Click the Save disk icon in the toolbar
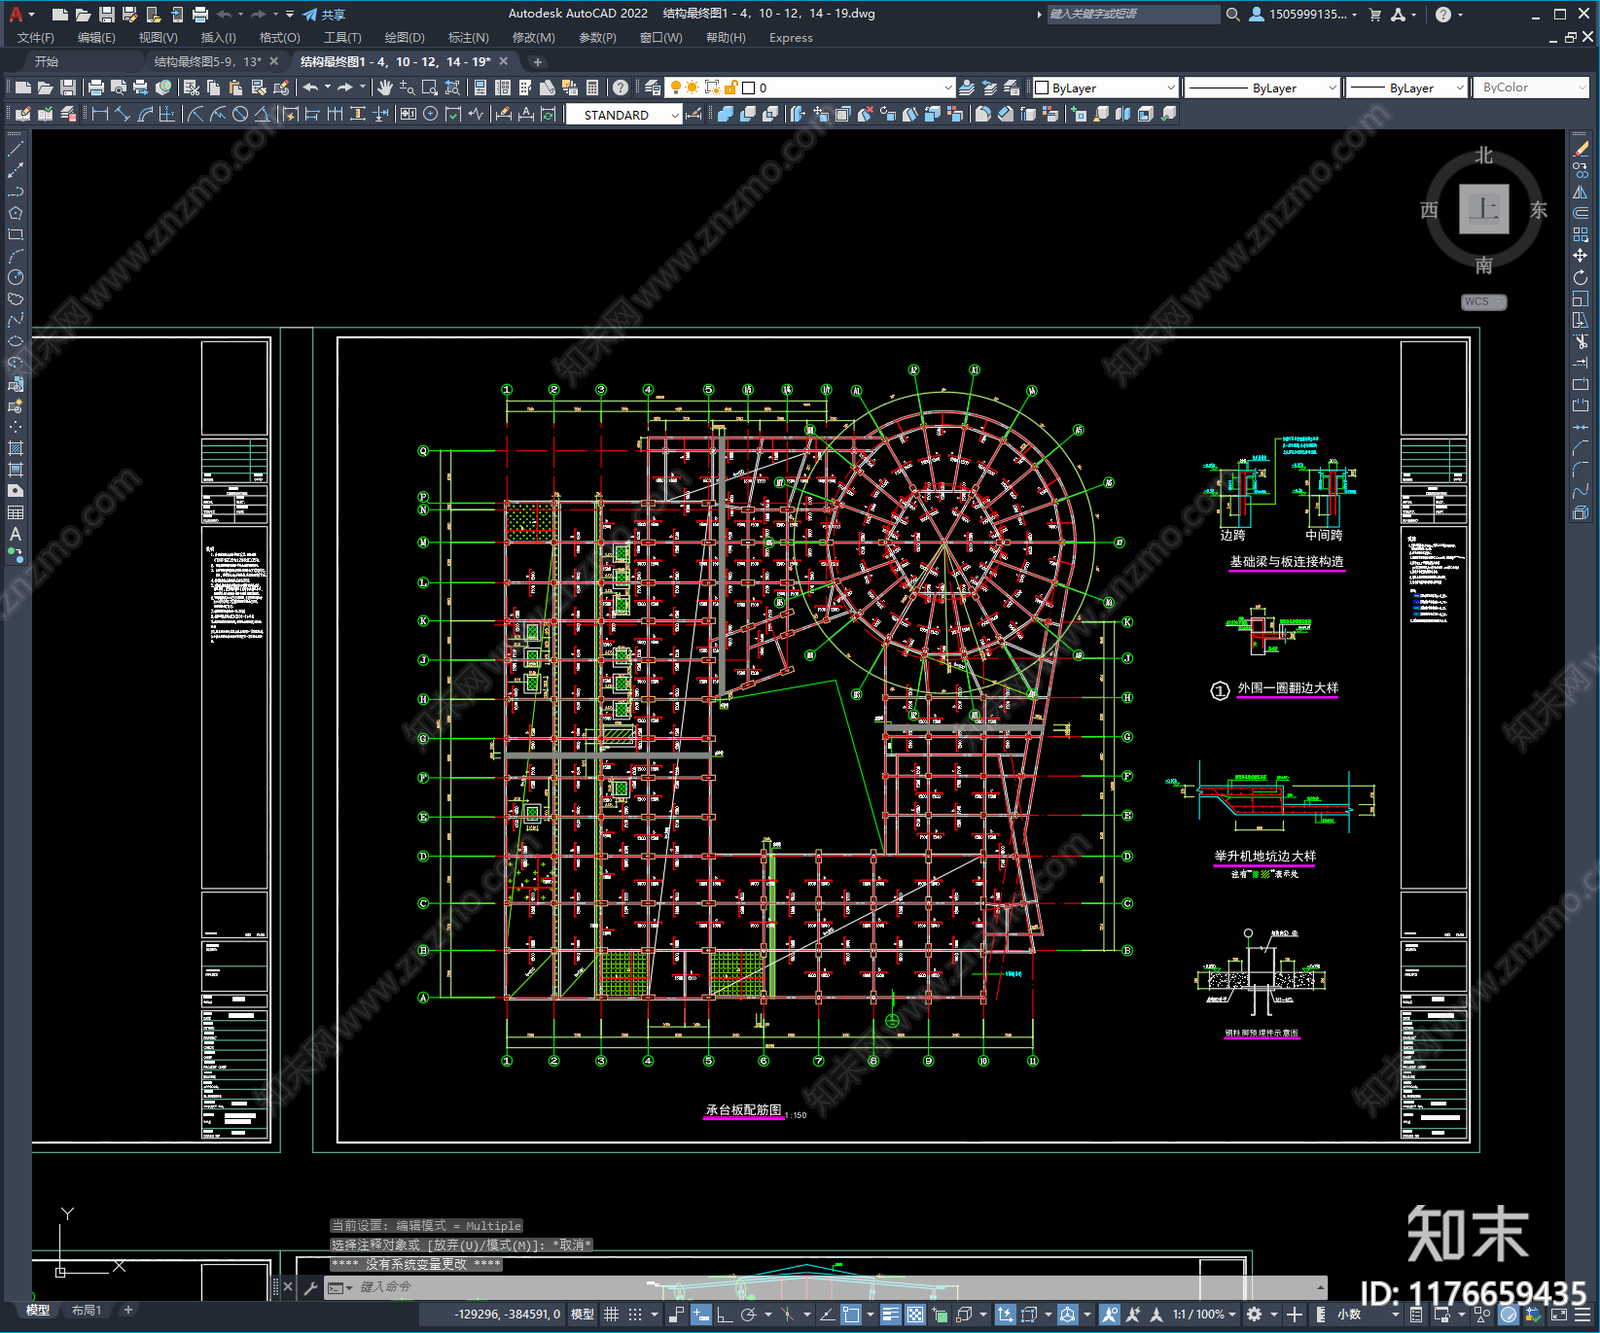Viewport: 1600px width, 1333px height. point(67,88)
